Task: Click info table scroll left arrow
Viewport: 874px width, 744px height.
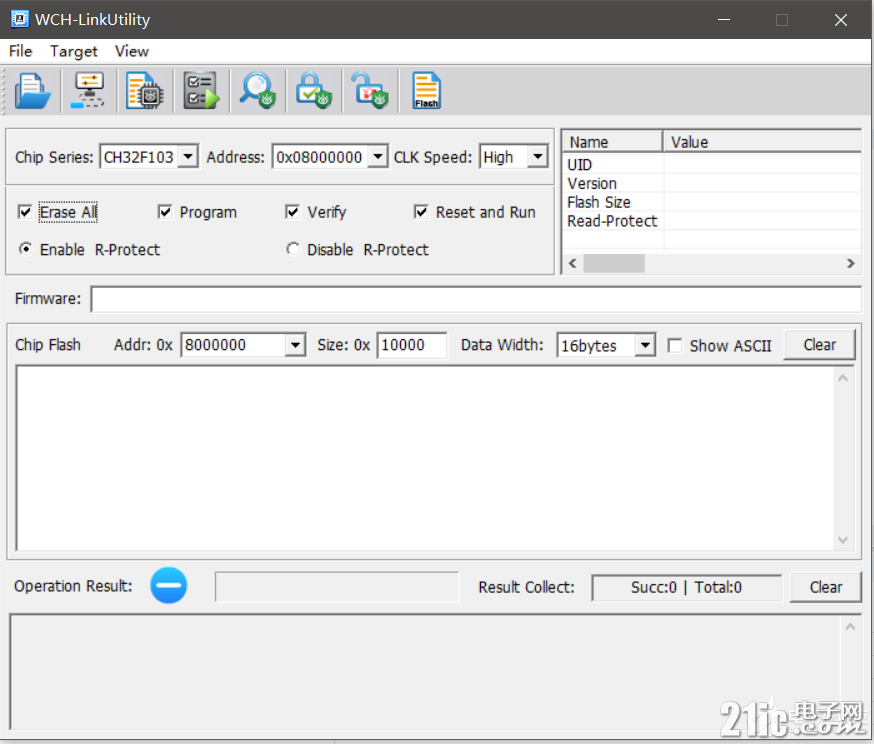Action: (x=572, y=263)
